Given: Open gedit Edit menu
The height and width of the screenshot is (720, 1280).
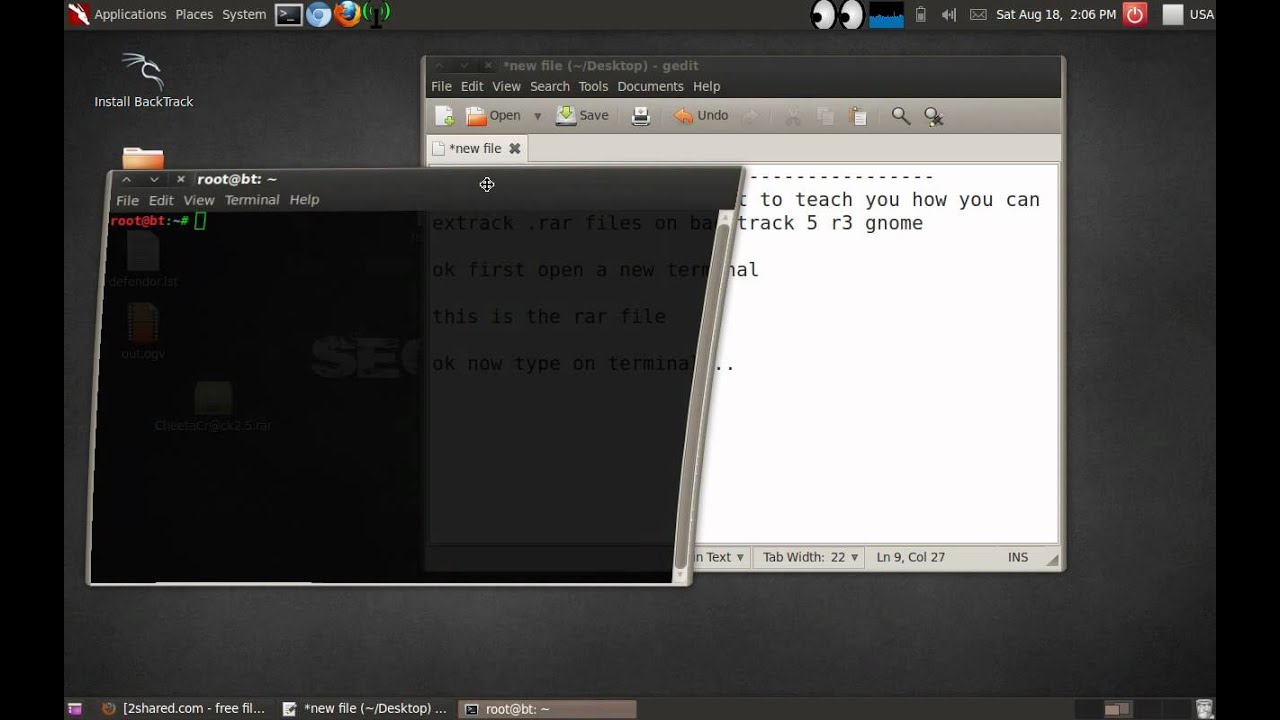Looking at the screenshot, I should (x=471, y=86).
